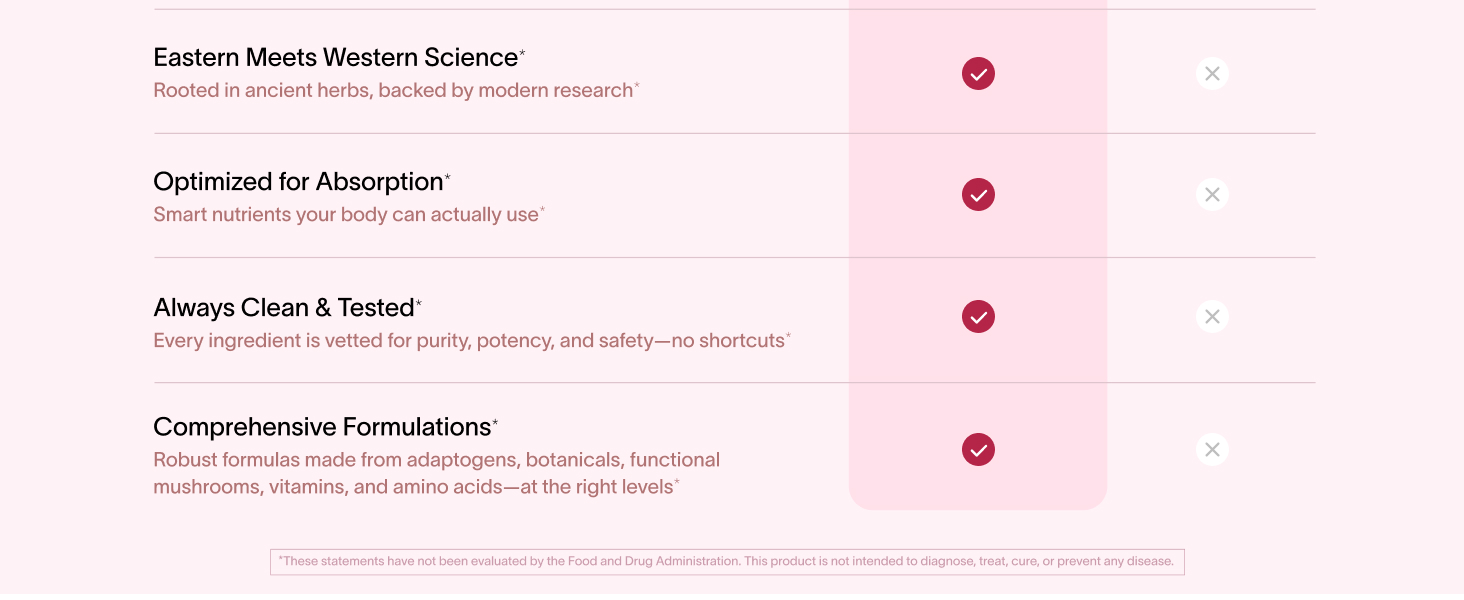
Task: Click checkmark icon for Always Clean & Tested
Action: (978, 317)
